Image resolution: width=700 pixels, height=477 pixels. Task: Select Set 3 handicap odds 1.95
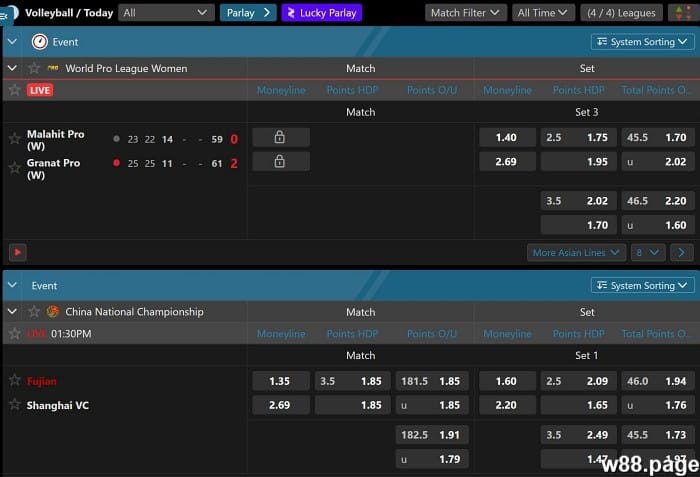pyautogui.click(x=579, y=161)
